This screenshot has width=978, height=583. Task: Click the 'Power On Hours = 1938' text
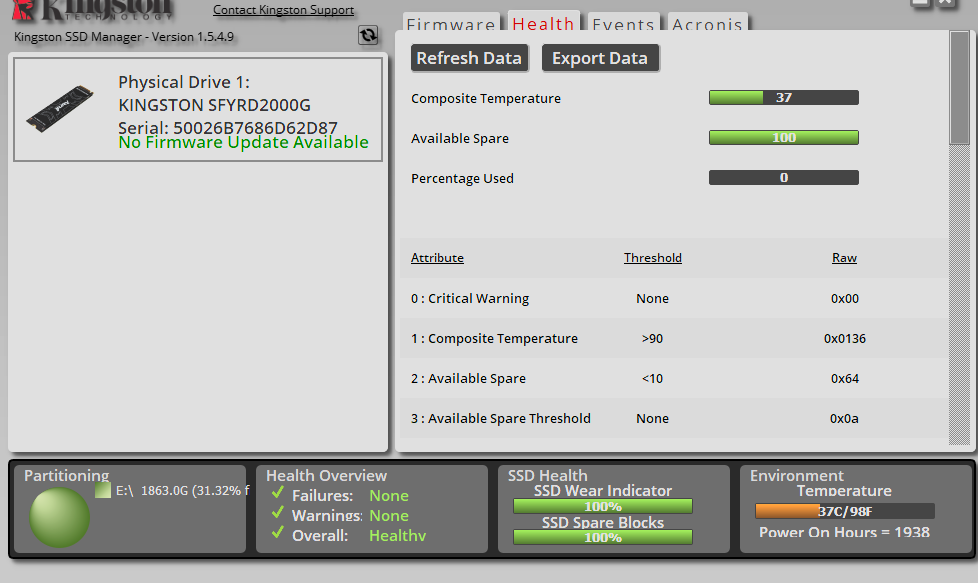[x=844, y=532]
